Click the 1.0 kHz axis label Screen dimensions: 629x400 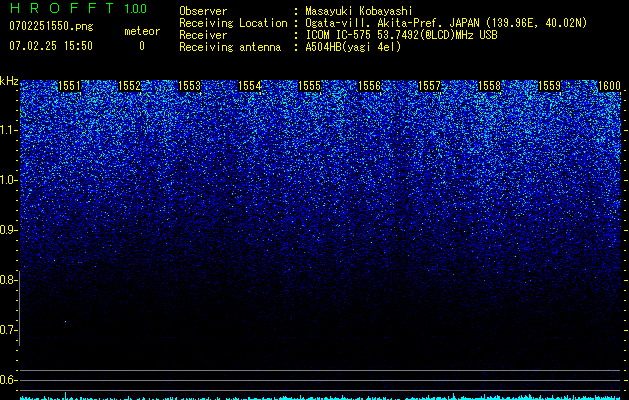[8, 180]
